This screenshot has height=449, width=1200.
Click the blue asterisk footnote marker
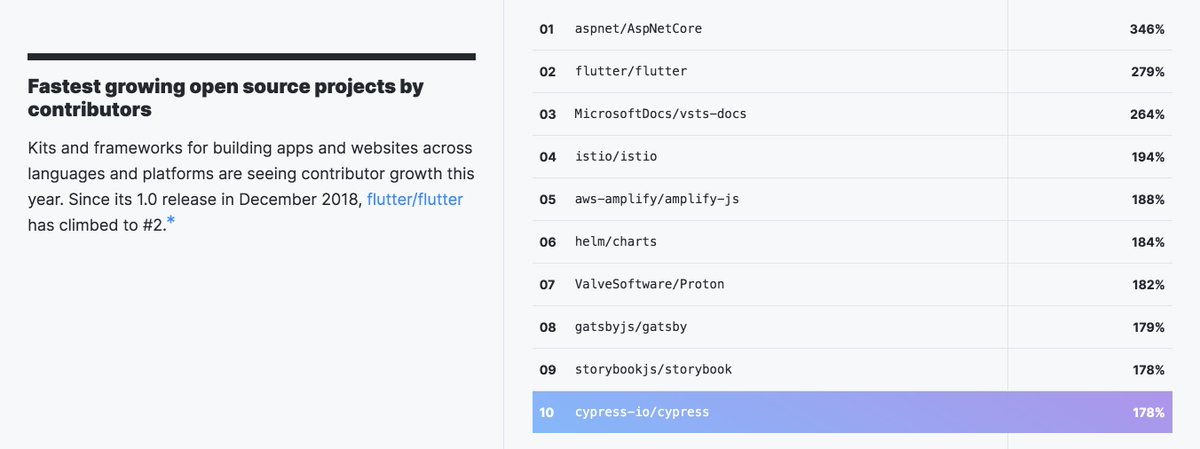coord(171,220)
